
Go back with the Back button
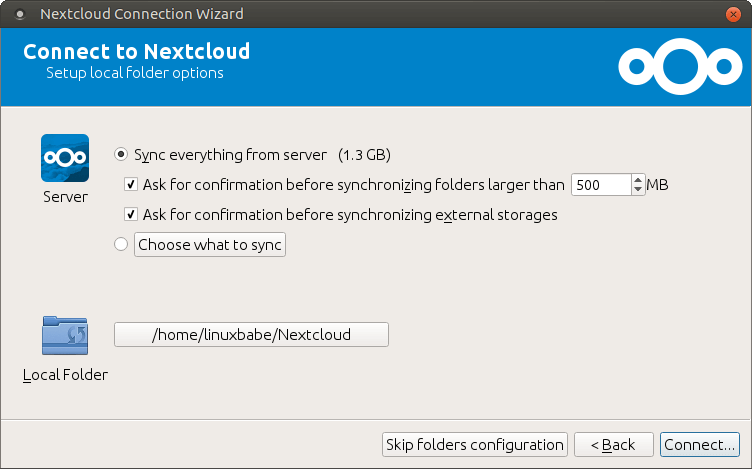(613, 444)
